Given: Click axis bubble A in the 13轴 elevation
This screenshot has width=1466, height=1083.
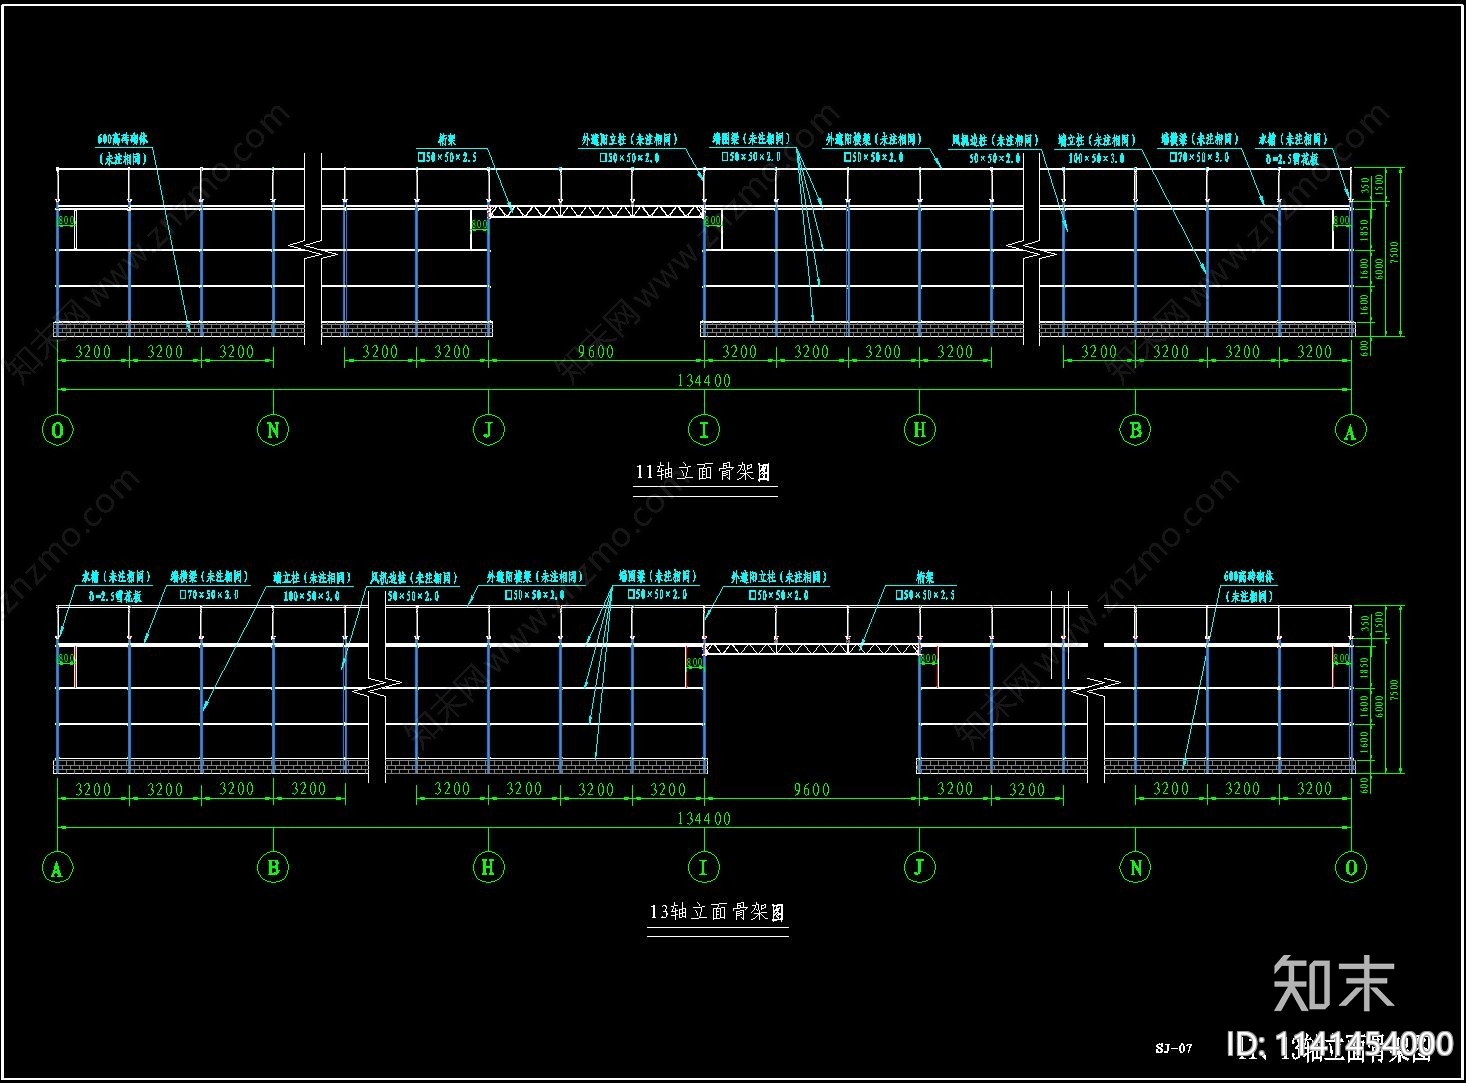Looking at the screenshot, I should [58, 868].
